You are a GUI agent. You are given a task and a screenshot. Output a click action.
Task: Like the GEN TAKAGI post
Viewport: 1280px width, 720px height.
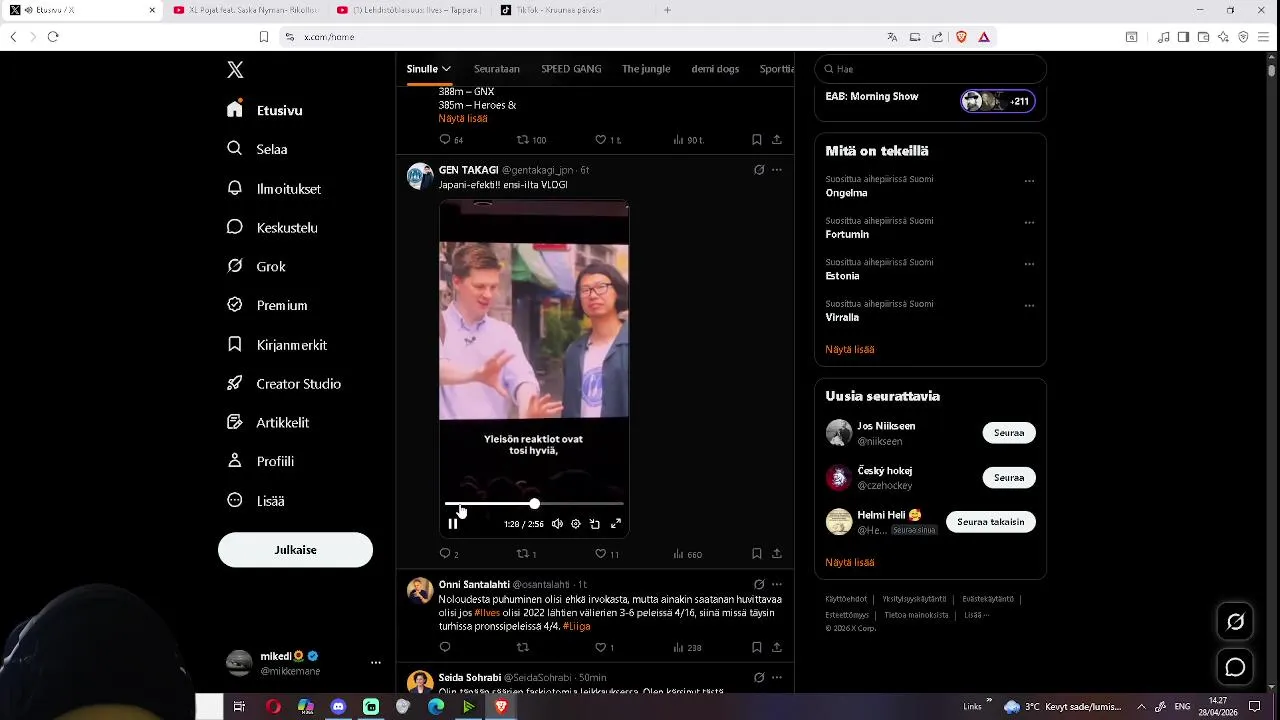pos(607,554)
